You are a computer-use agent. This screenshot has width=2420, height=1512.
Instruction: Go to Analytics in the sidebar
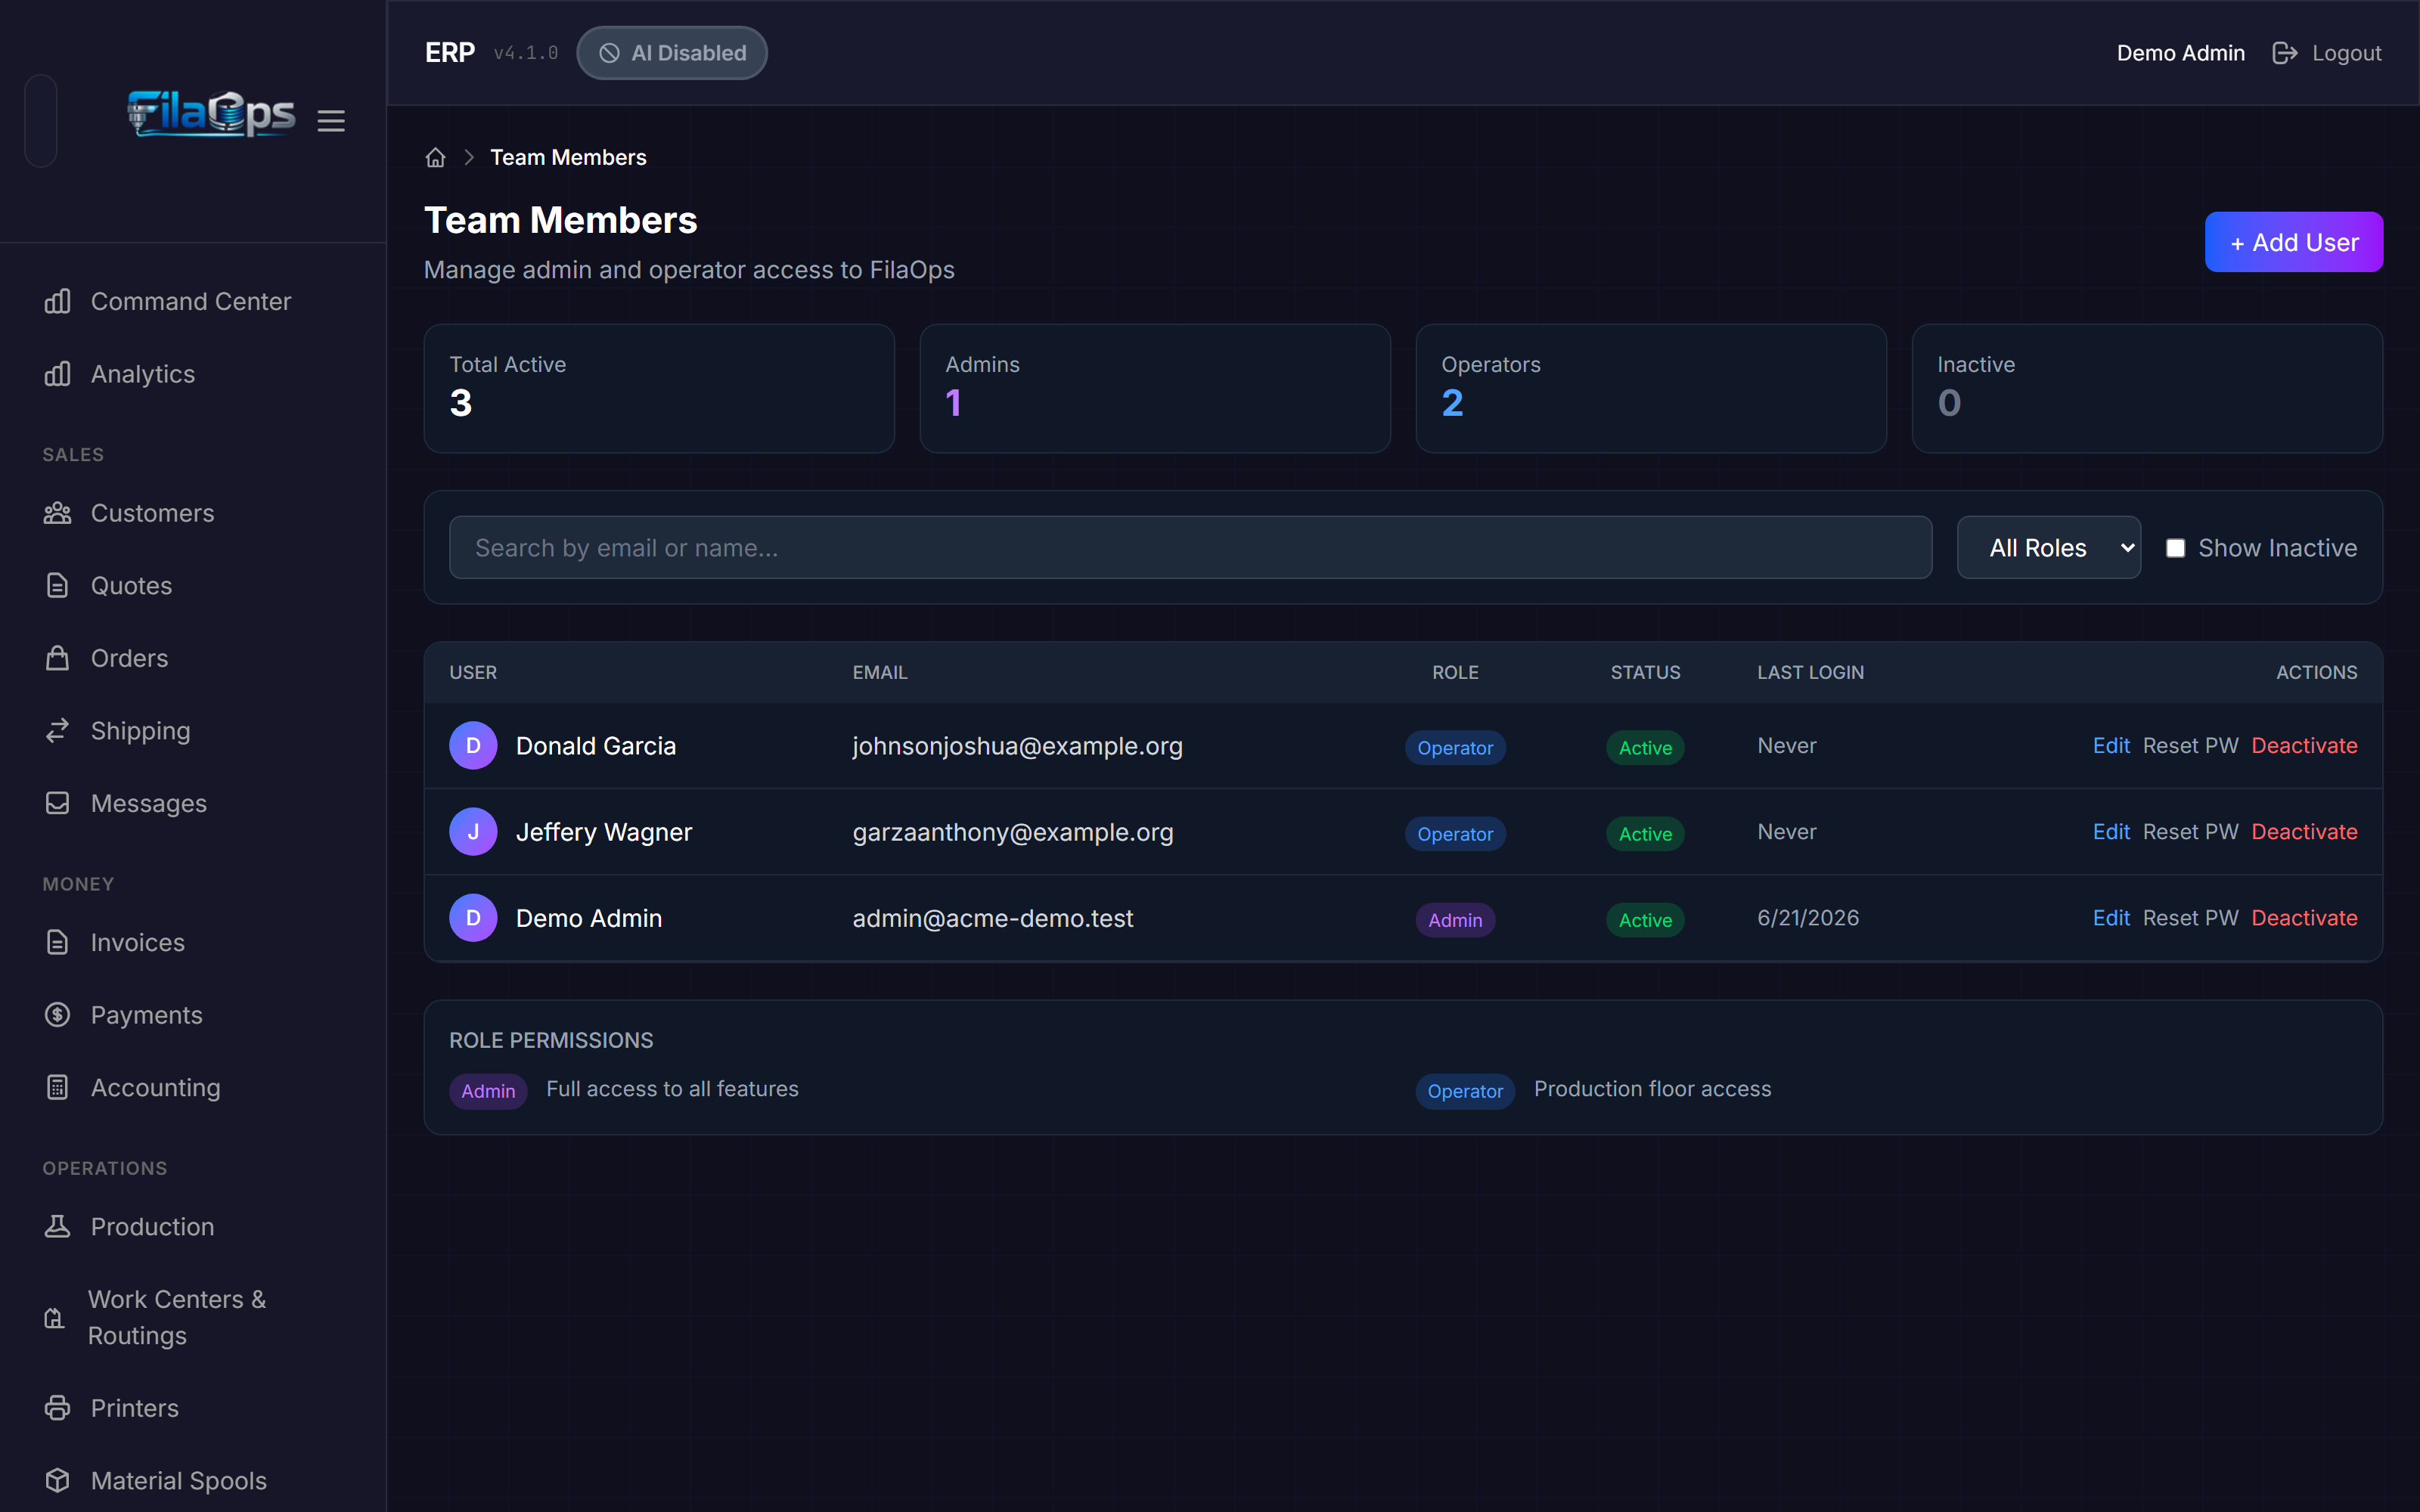pyautogui.click(x=193, y=374)
